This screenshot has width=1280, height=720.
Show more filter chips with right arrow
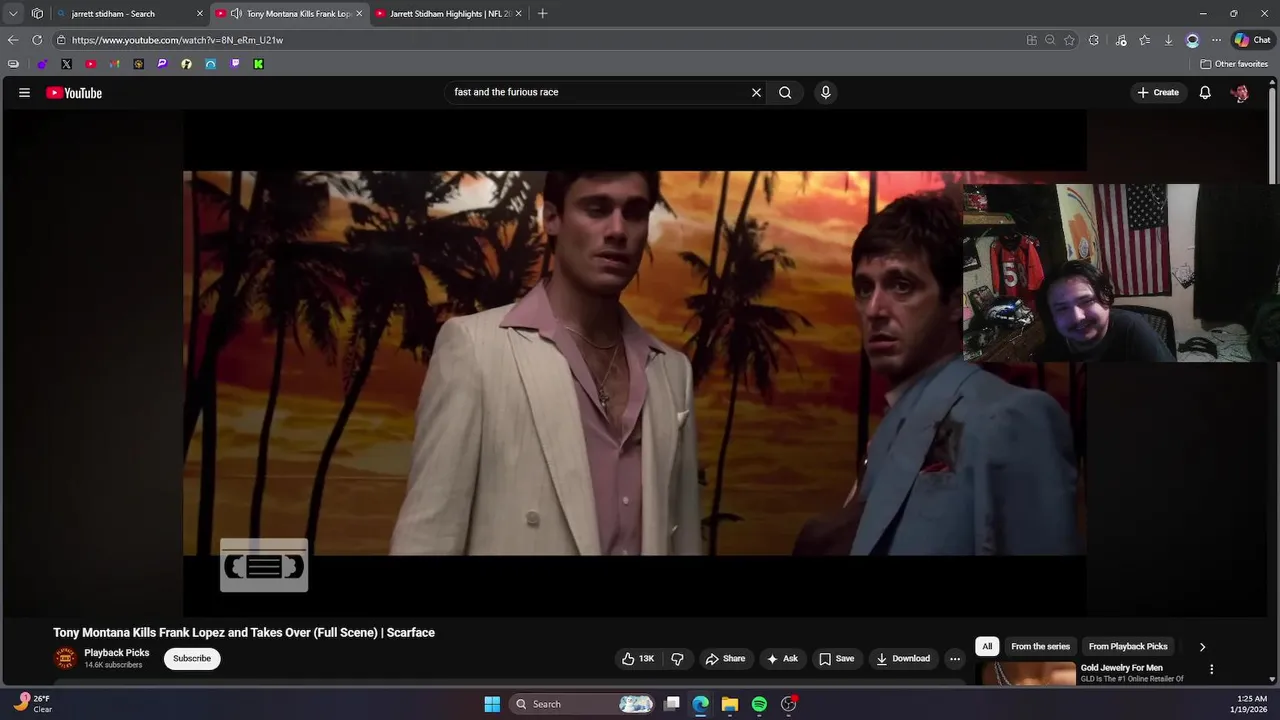[1202, 646]
